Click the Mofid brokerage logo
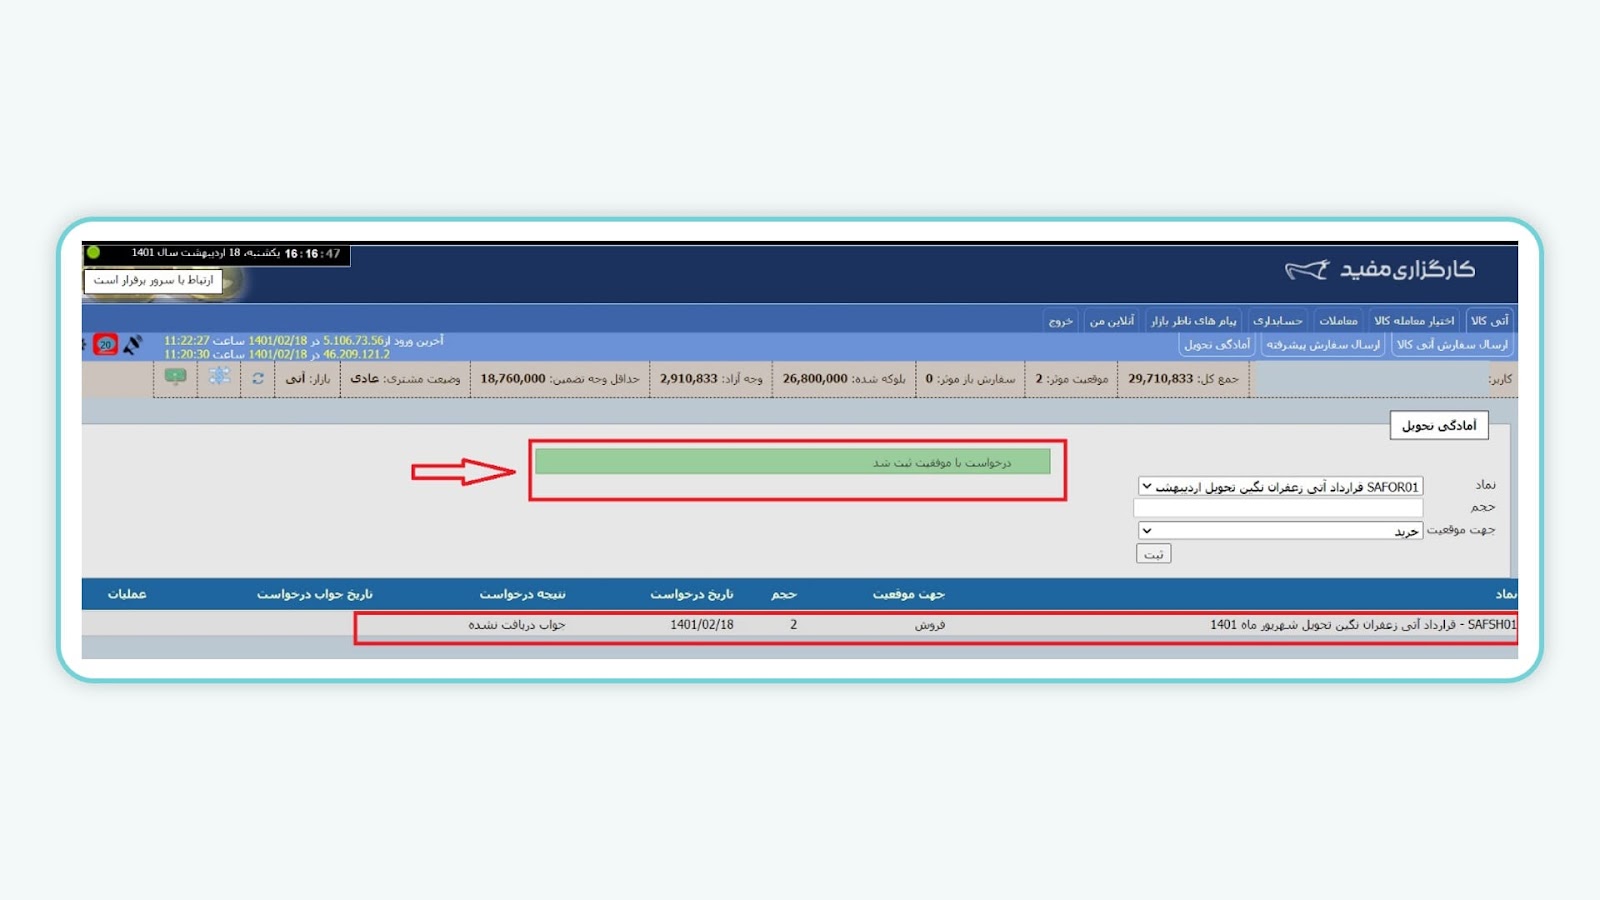Image resolution: width=1600 pixels, height=900 pixels. coord(1380,269)
